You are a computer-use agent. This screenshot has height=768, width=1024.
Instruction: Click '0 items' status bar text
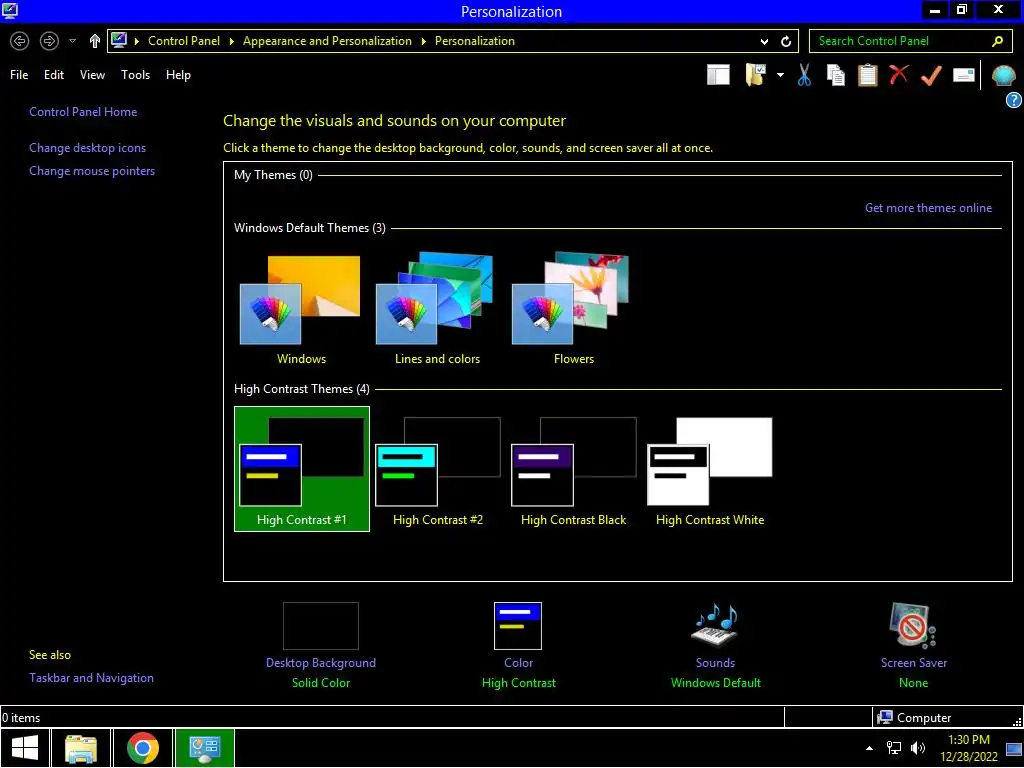coord(21,718)
